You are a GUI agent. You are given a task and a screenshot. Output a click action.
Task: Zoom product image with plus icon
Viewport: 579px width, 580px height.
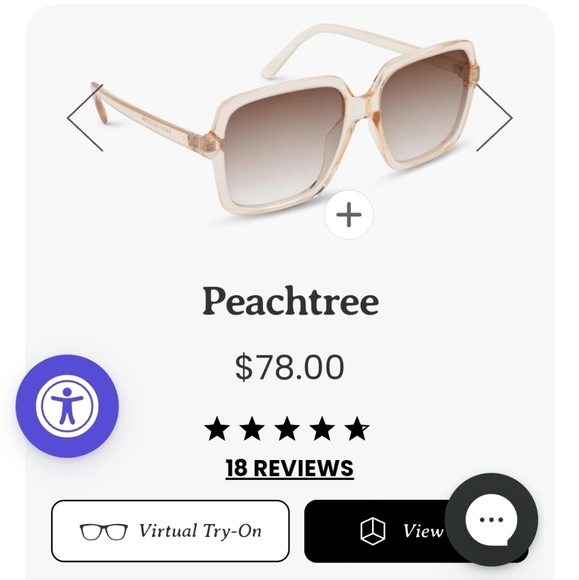click(349, 215)
